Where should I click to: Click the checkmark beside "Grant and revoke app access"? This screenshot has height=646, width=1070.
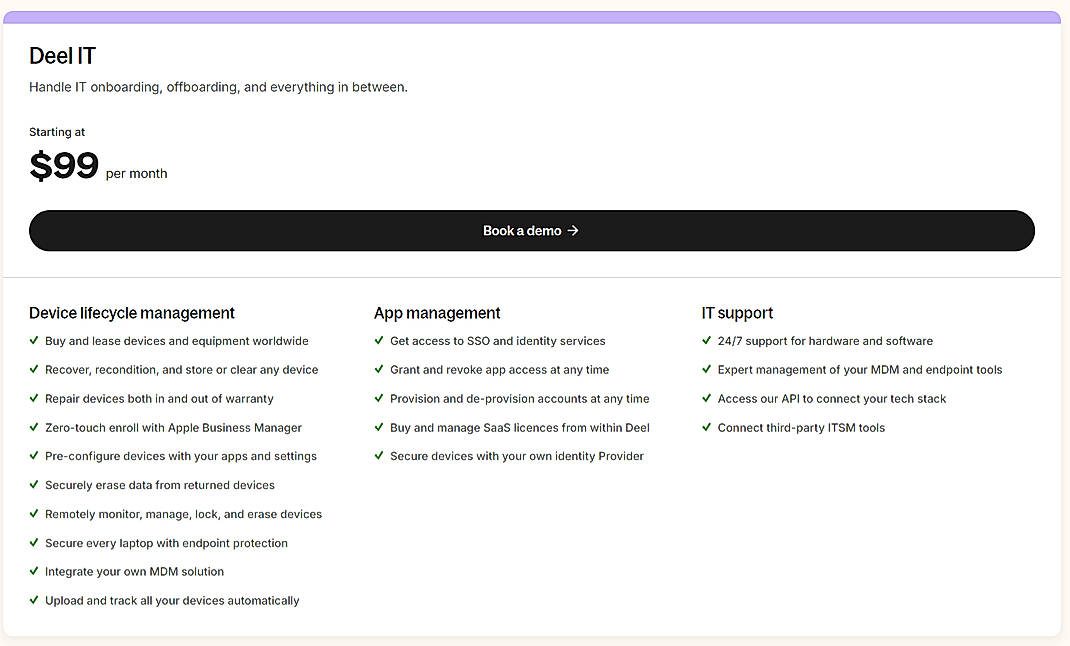tap(379, 368)
